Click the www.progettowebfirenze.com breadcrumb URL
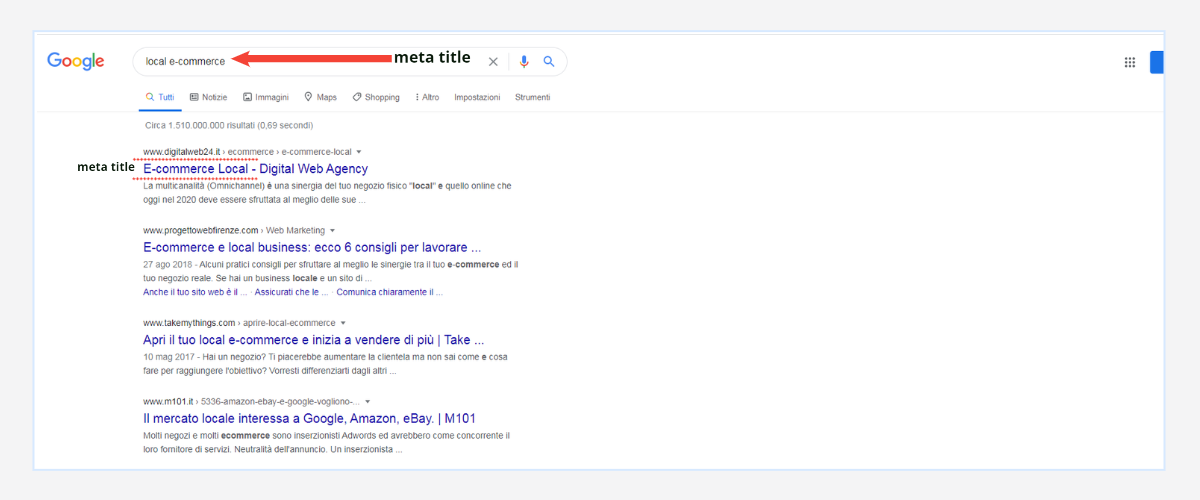Screen dimensions: 1200x500 (201, 230)
